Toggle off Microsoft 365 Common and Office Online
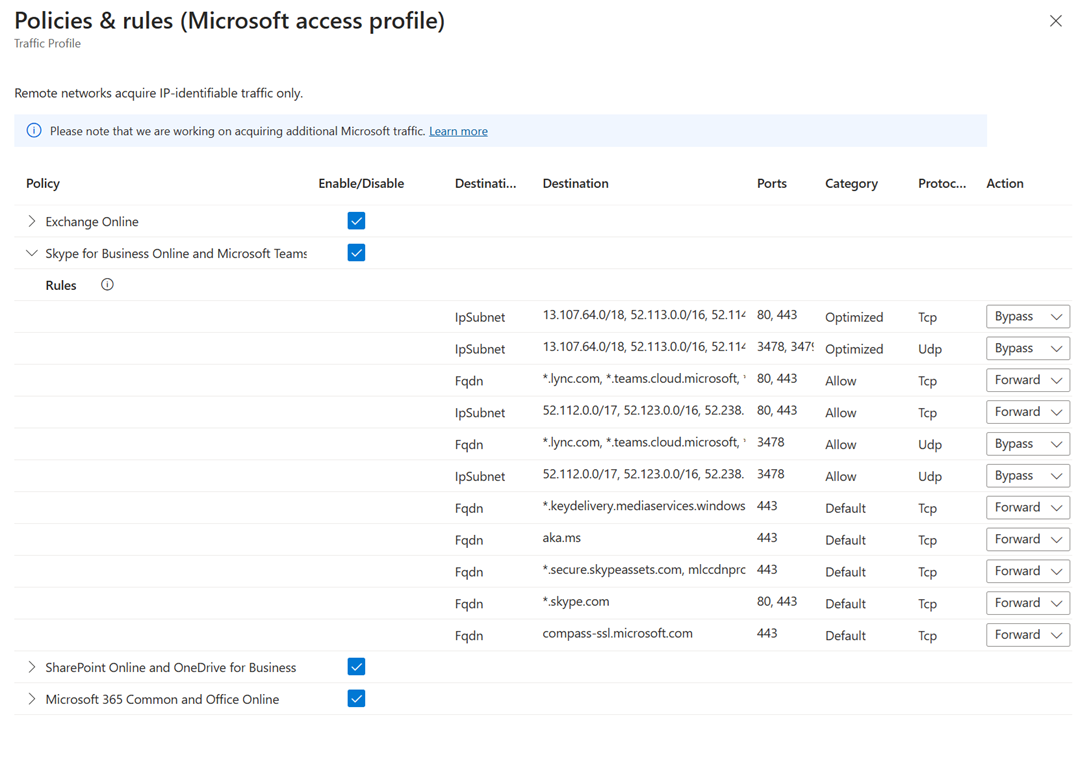The height and width of the screenshot is (763, 1078). 356,698
